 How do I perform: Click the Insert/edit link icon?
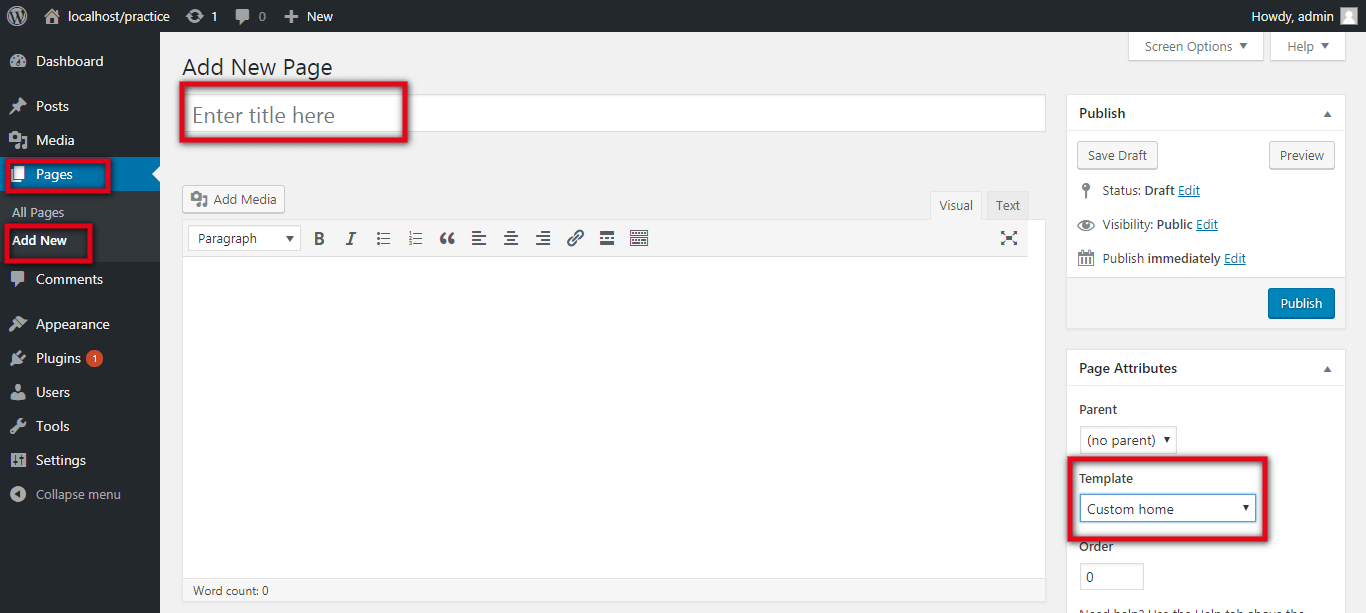575,239
